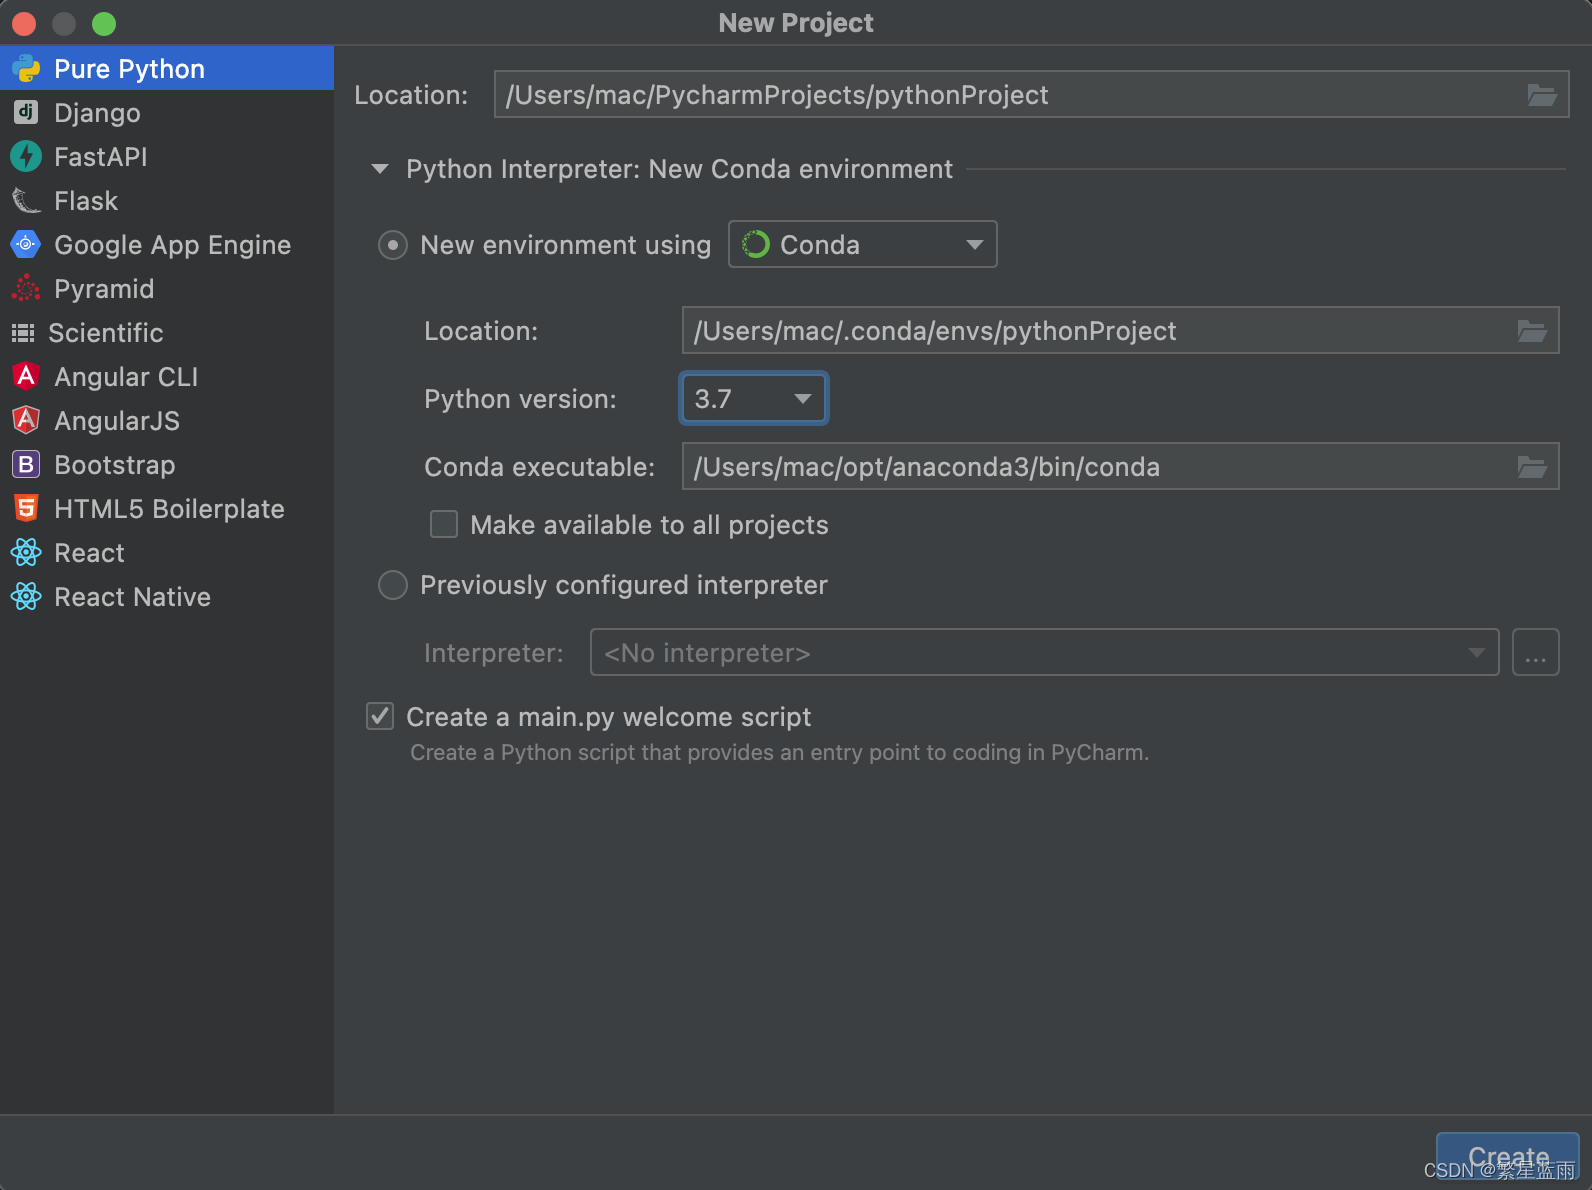Click the Create button
1592x1190 pixels.
[x=1508, y=1156]
